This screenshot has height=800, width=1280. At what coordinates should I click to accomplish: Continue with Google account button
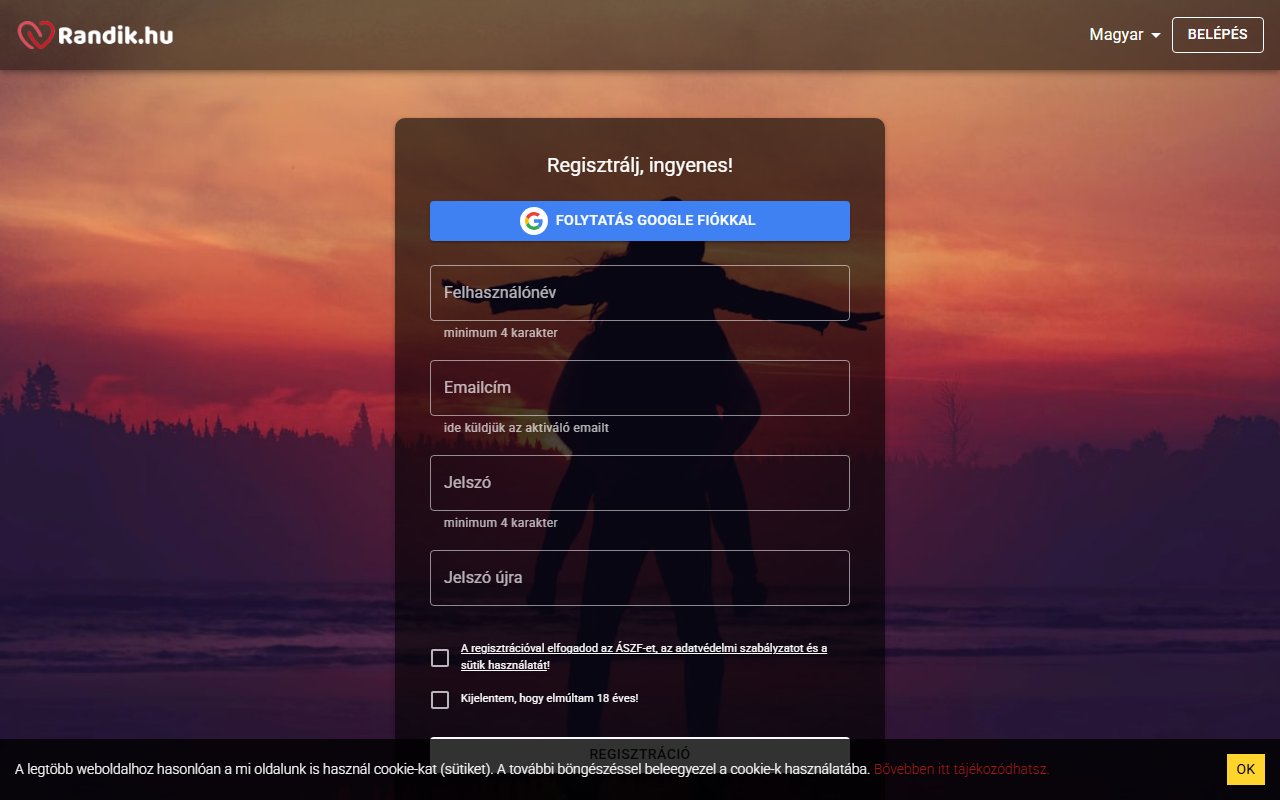(640, 221)
